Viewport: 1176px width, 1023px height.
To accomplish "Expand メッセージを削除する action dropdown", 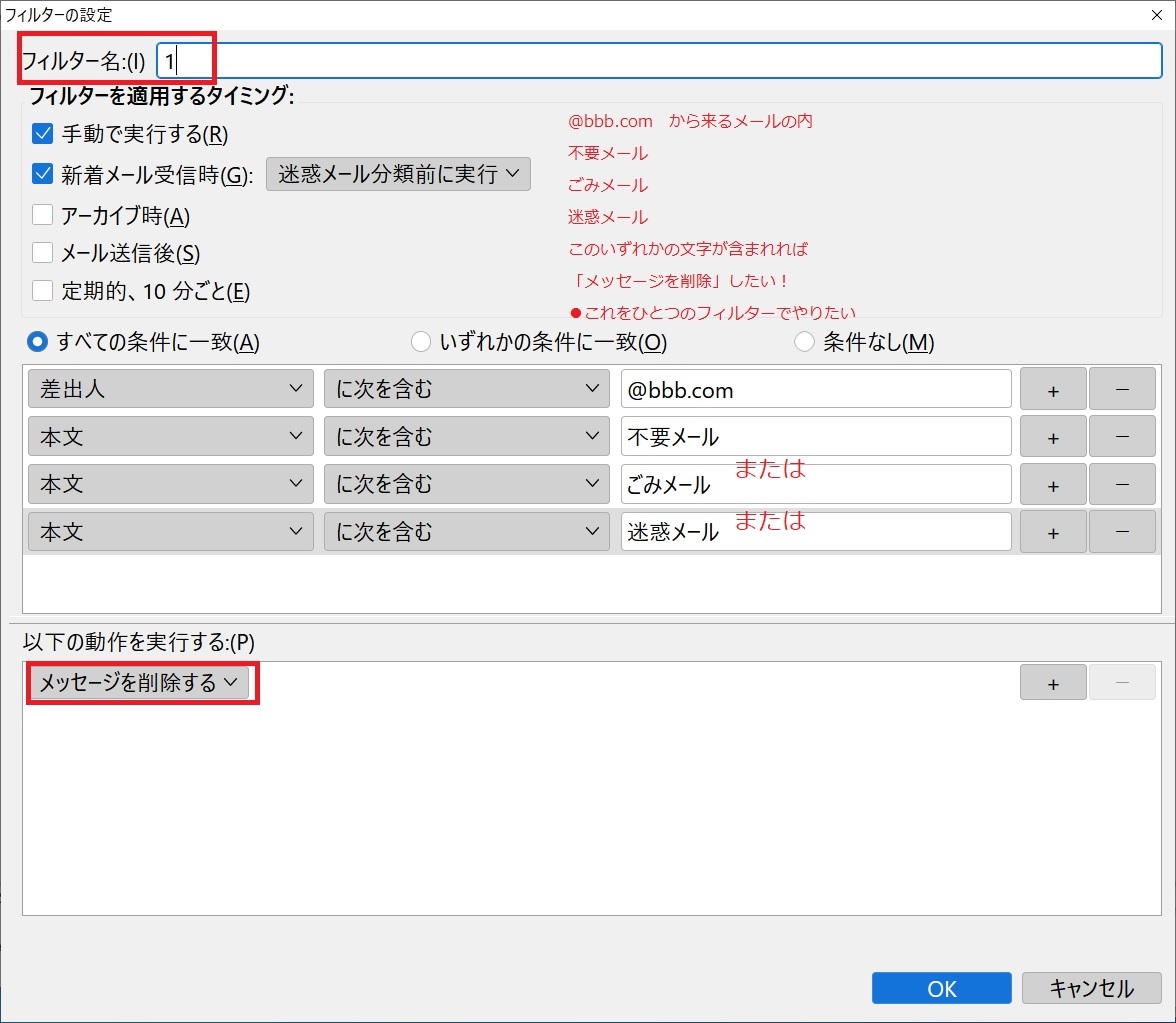I will pyautogui.click(x=138, y=683).
